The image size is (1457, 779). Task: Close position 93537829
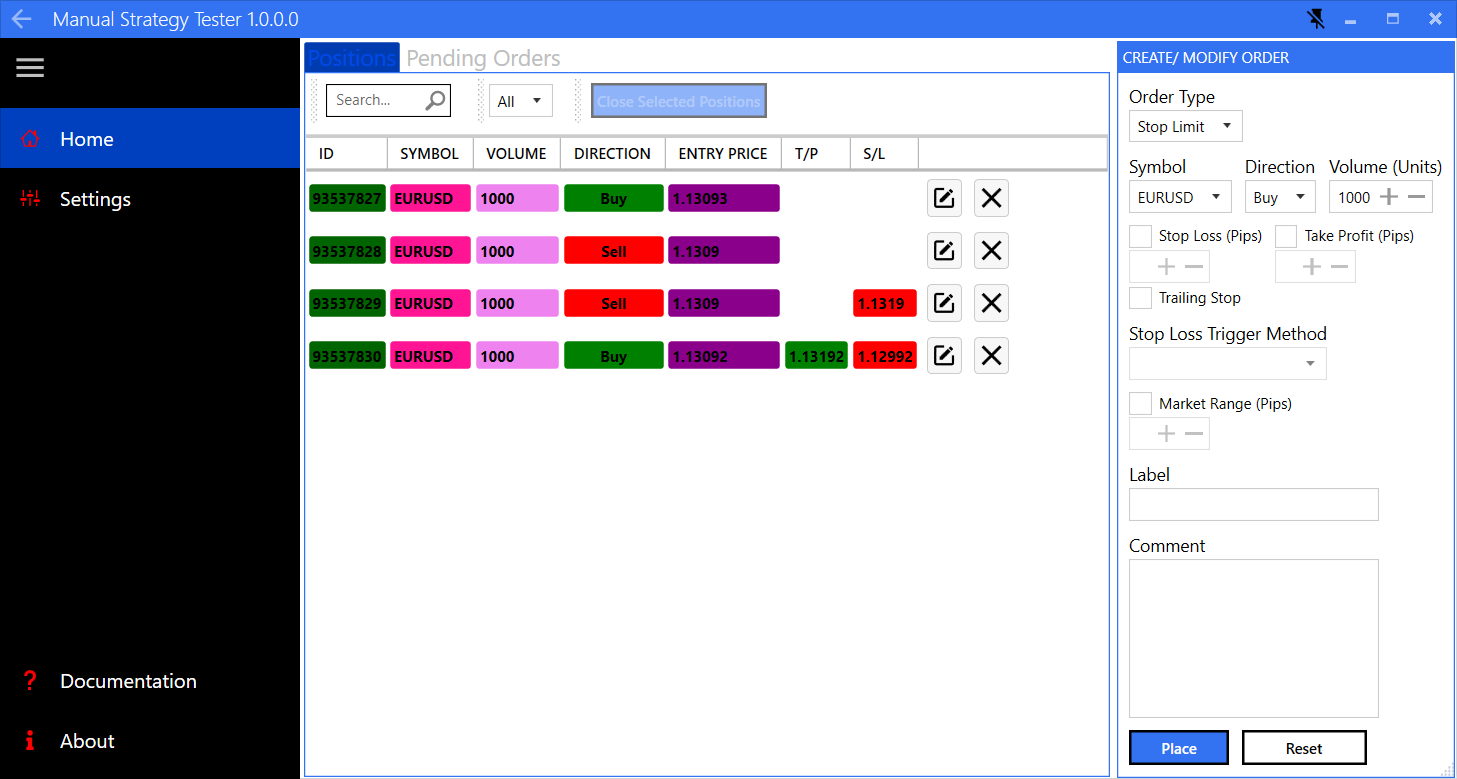point(991,303)
